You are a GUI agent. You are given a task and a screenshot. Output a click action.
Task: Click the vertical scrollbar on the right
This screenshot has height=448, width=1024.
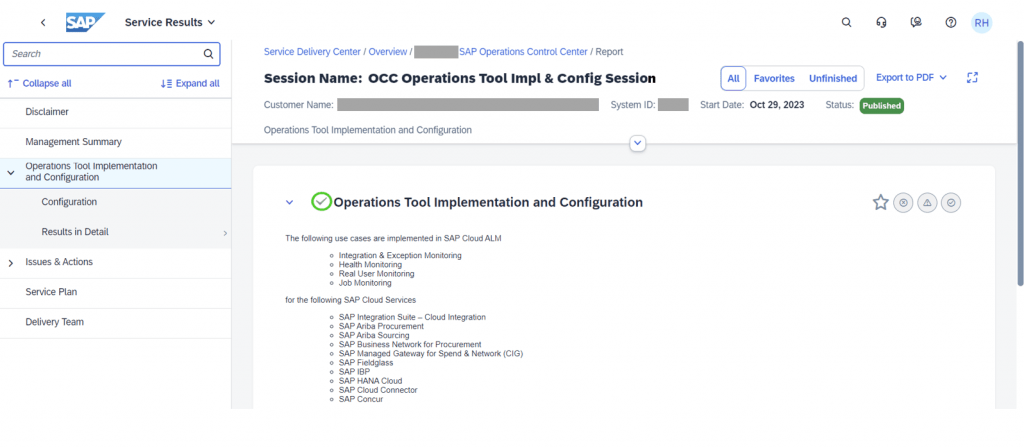click(x=1020, y=163)
